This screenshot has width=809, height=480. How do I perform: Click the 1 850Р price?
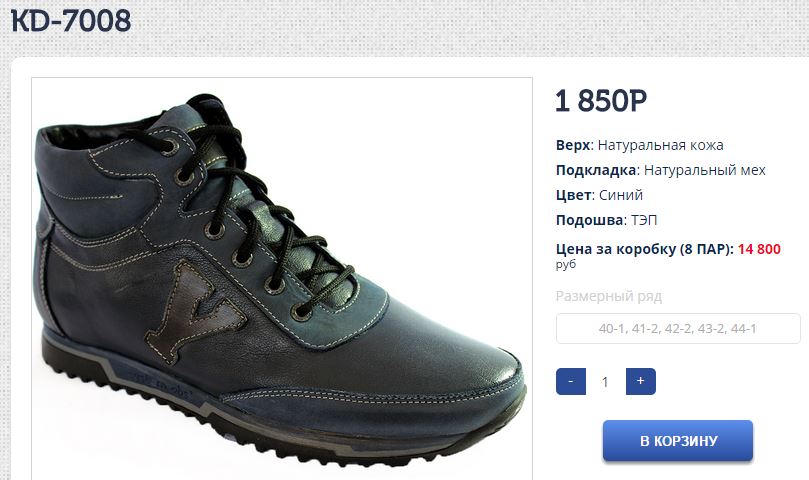click(x=601, y=101)
